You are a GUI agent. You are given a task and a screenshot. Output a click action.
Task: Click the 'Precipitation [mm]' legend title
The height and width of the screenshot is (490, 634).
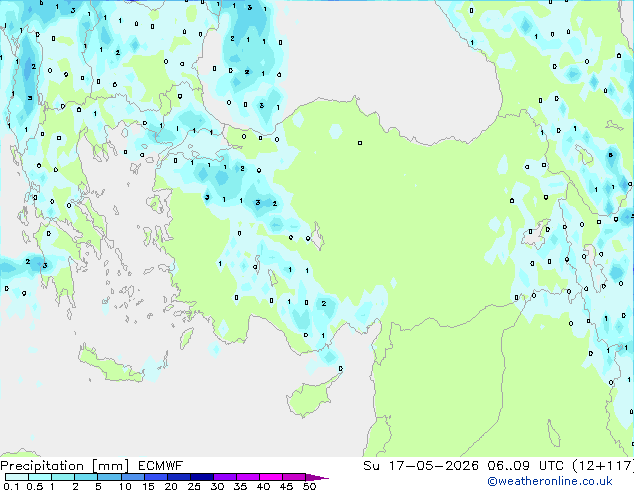tap(65, 466)
